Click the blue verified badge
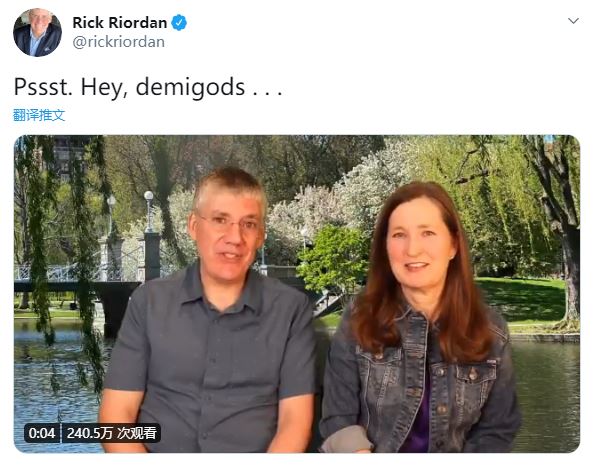Image resolution: width=594 pixels, height=469 pixels. coord(179,23)
